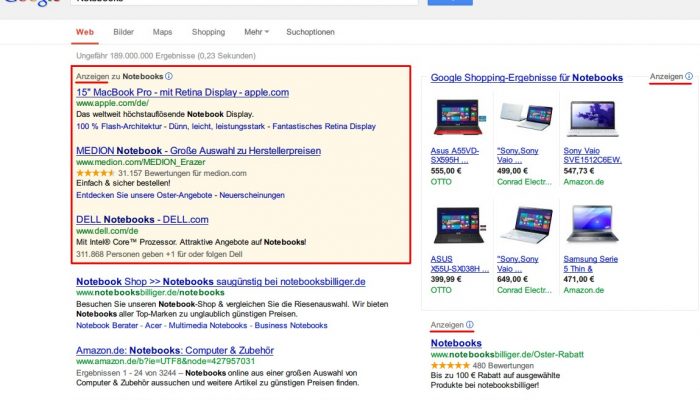Switch to the Web tab
The image size is (700, 400).
pos(85,32)
